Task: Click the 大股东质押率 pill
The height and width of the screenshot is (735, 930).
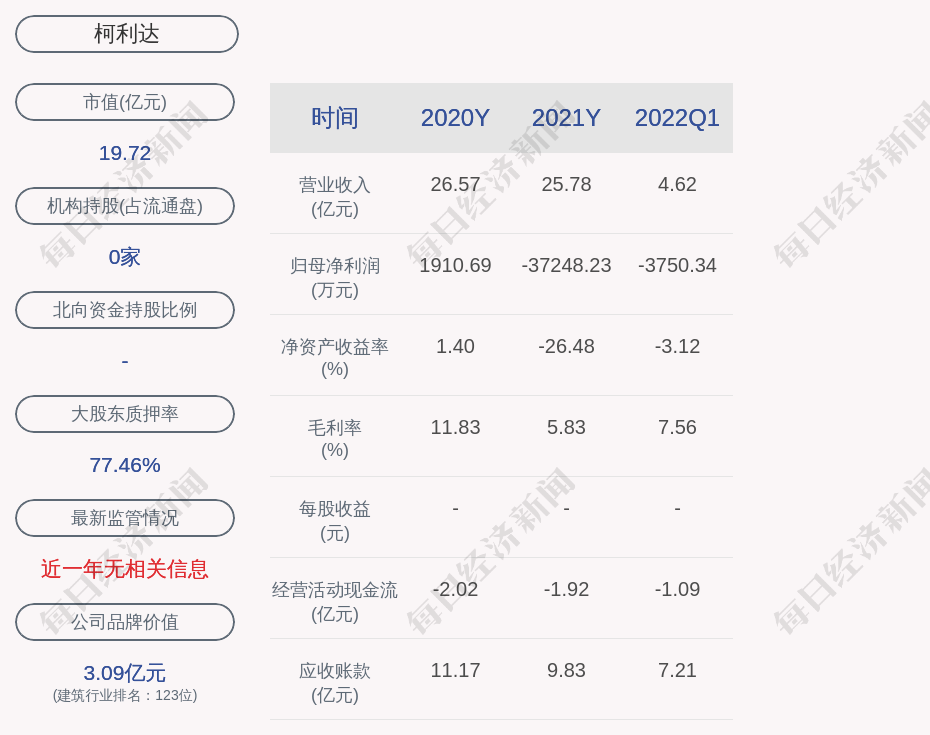Action: 125,413
